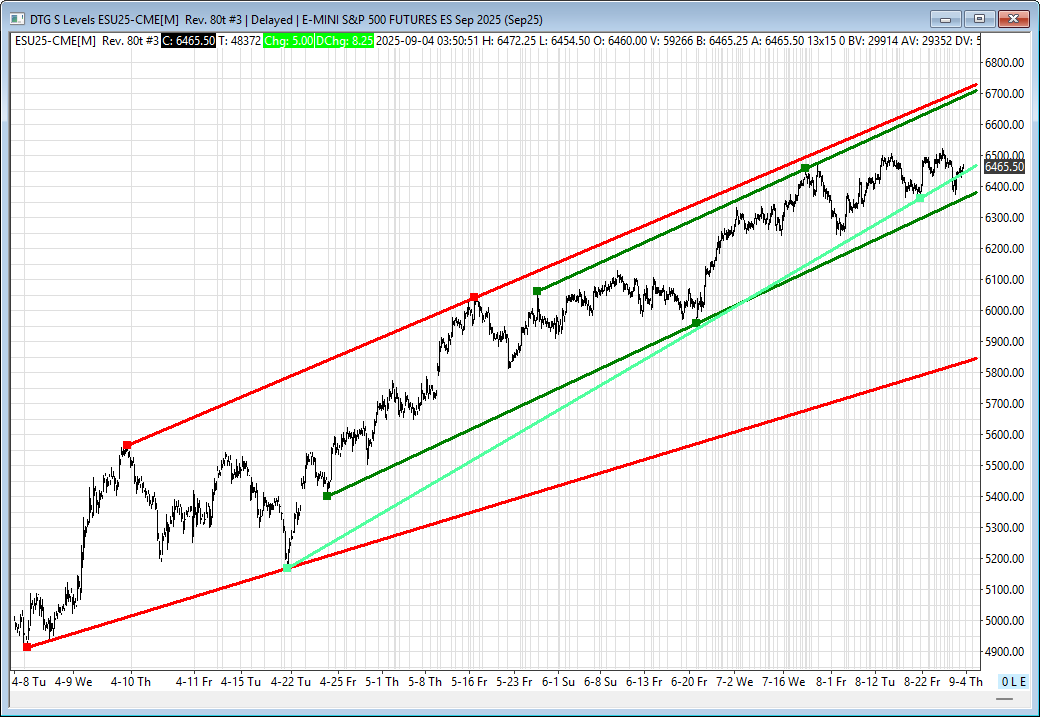
Task: Click the 'ESU25-CME[M]' symbol in chart header
Action: point(55,40)
